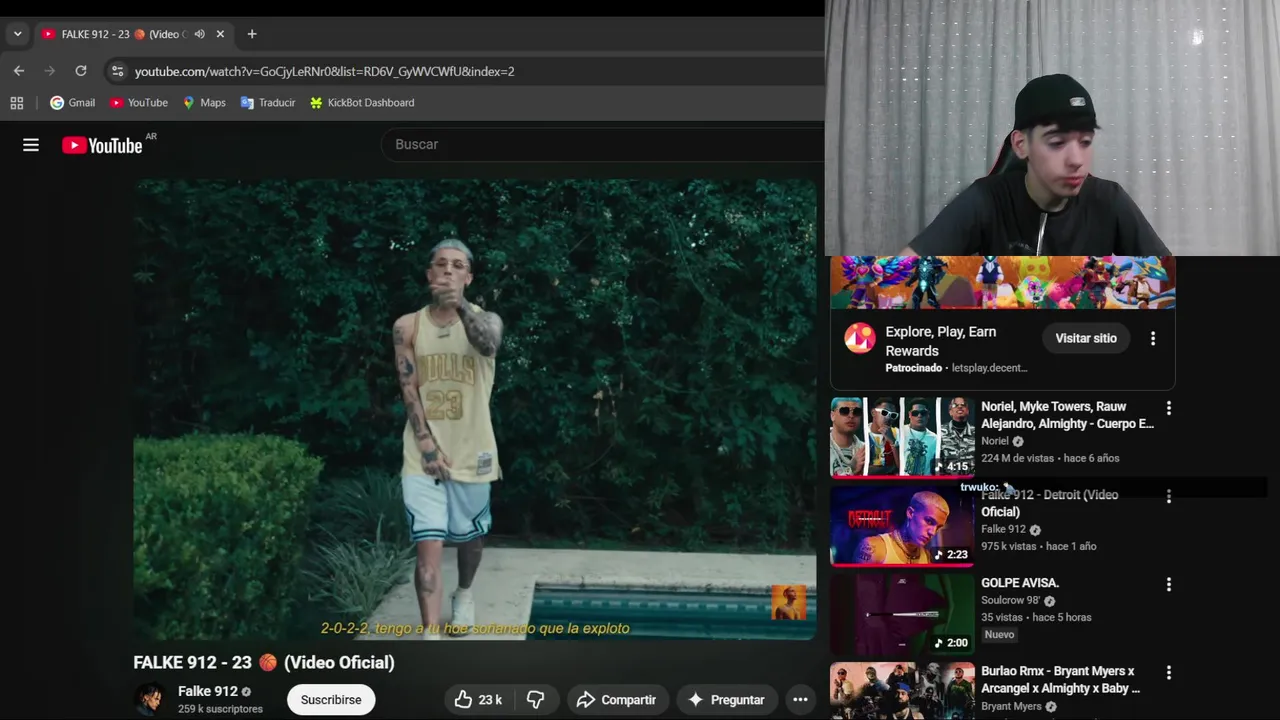The height and width of the screenshot is (720, 1280).
Task: Close the FALKE 912 - 23 tab
Action: pyautogui.click(x=220, y=34)
